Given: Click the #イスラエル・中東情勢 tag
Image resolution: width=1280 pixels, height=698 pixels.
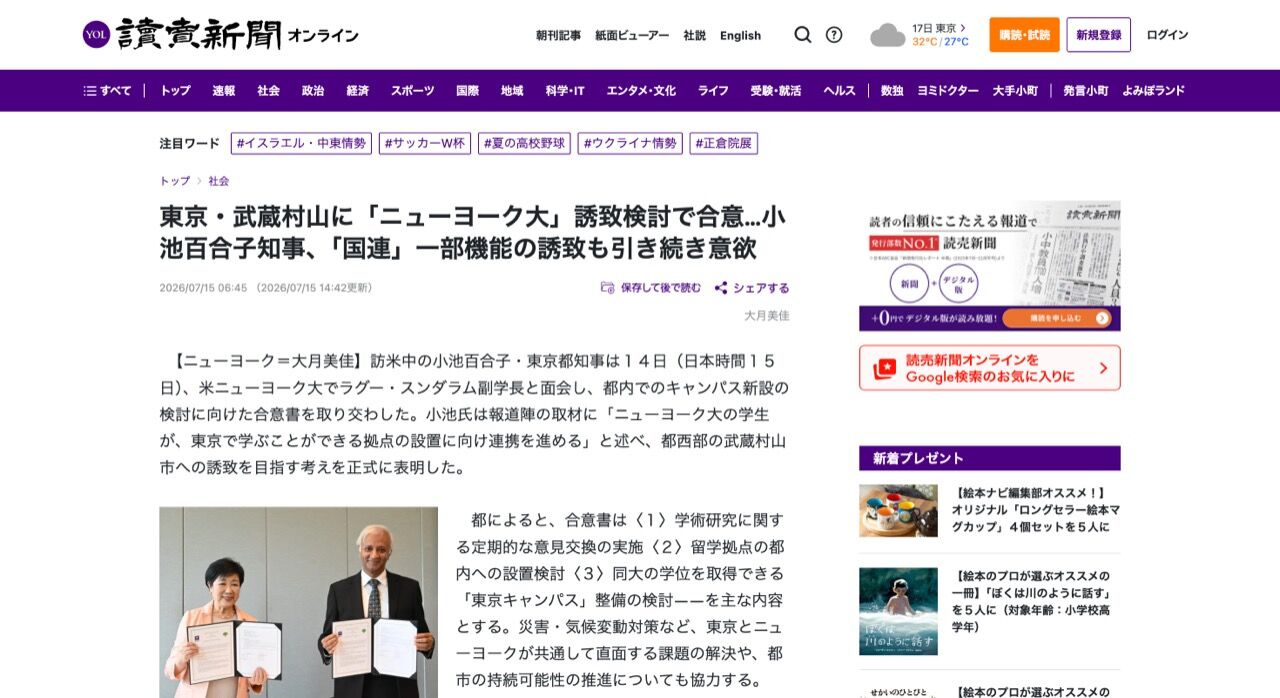Looking at the screenshot, I should pyautogui.click(x=301, y=143).
